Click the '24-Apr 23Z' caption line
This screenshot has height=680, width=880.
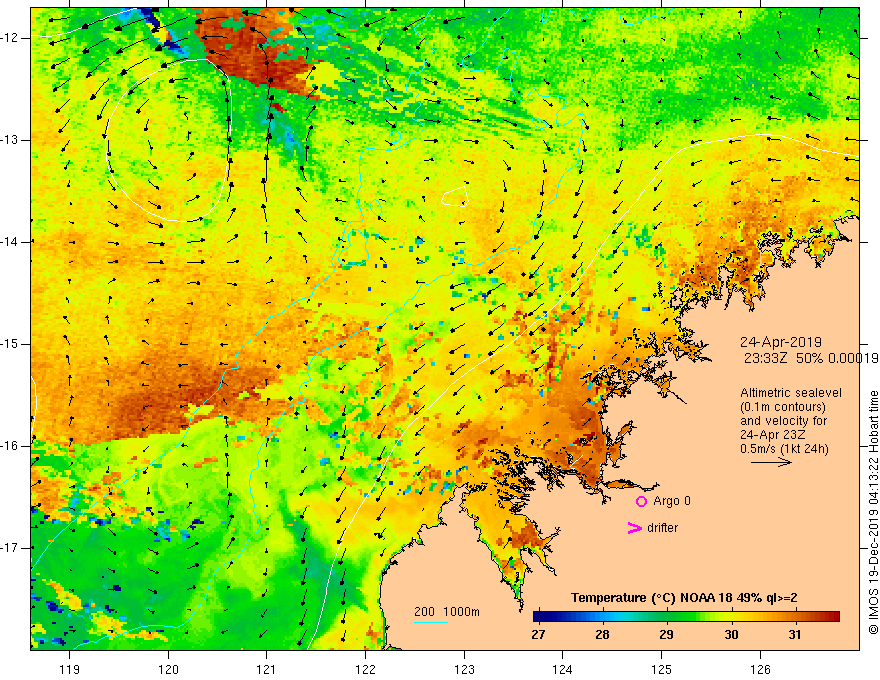[x=773, y=435]
